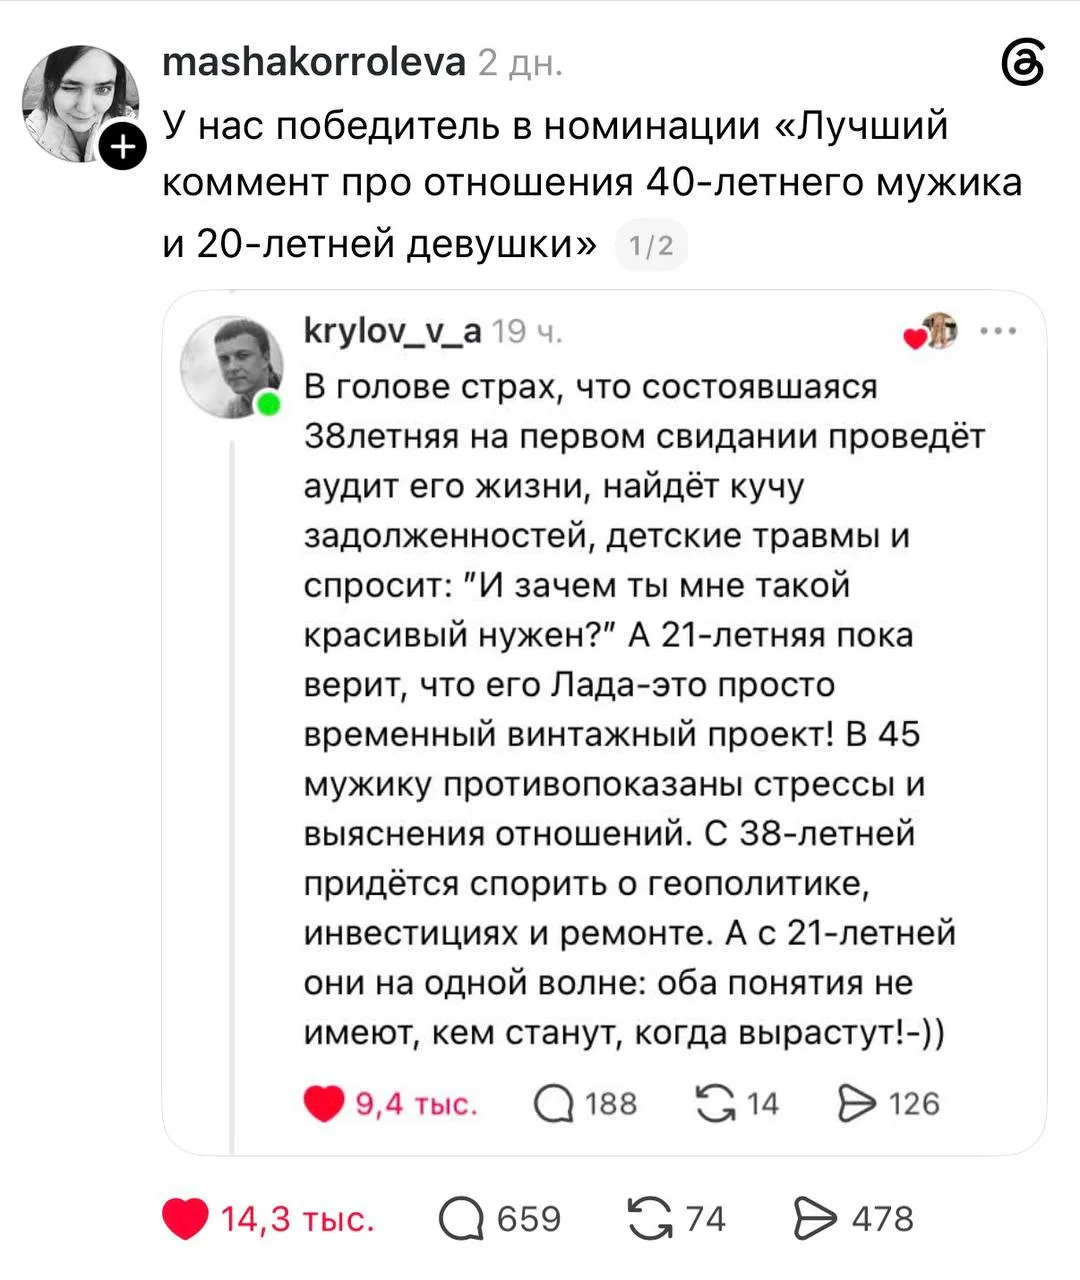Tap the follow plus badge on mashakorroleva avatar

[x=123, y=149]
